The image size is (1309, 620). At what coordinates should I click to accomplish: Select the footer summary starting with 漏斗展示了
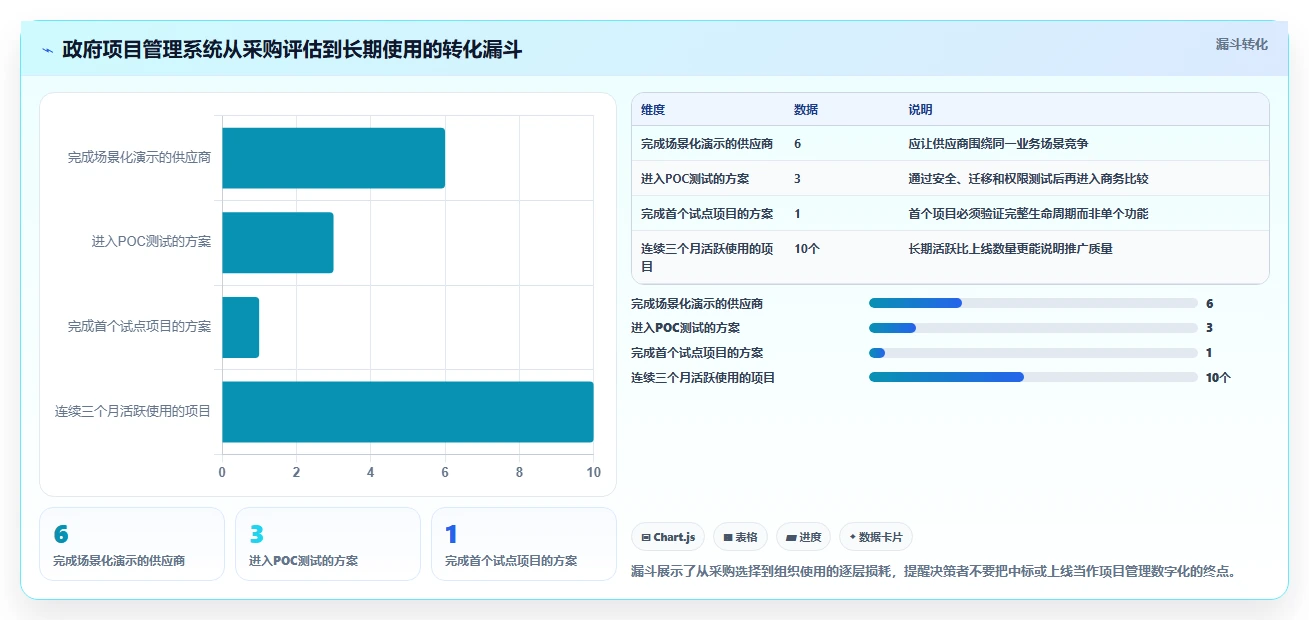point(935,572)
